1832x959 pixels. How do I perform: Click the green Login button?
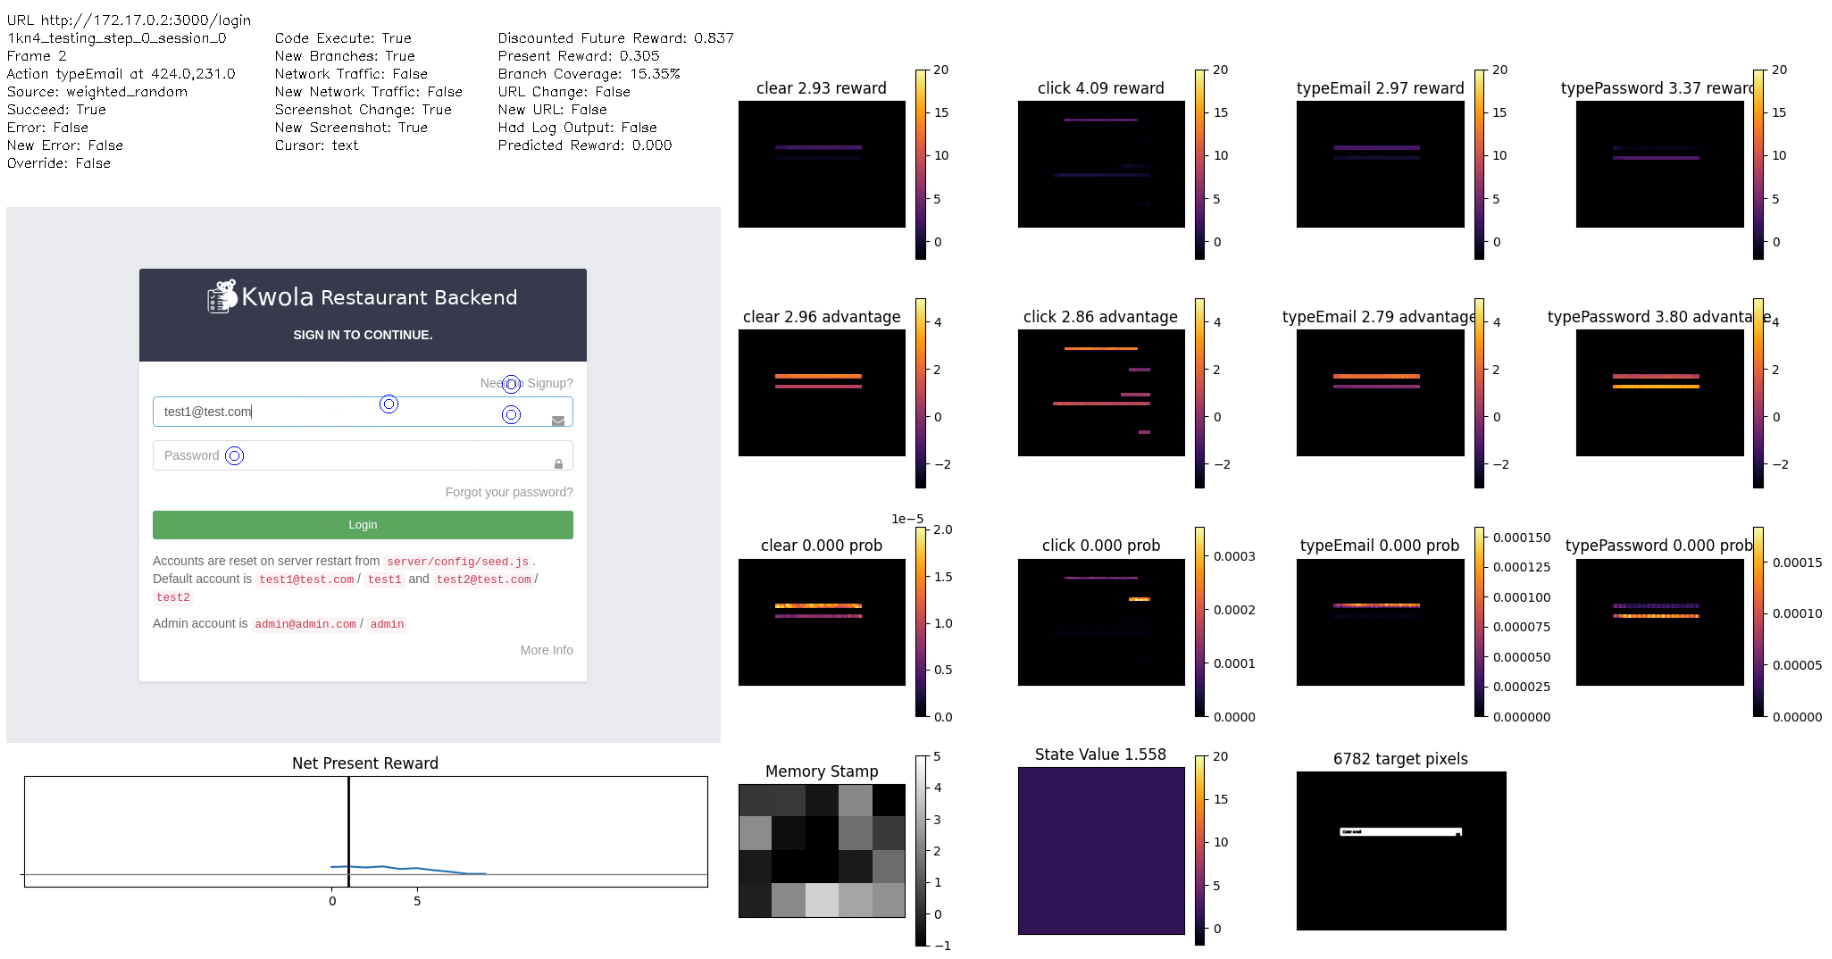(362, 525)
